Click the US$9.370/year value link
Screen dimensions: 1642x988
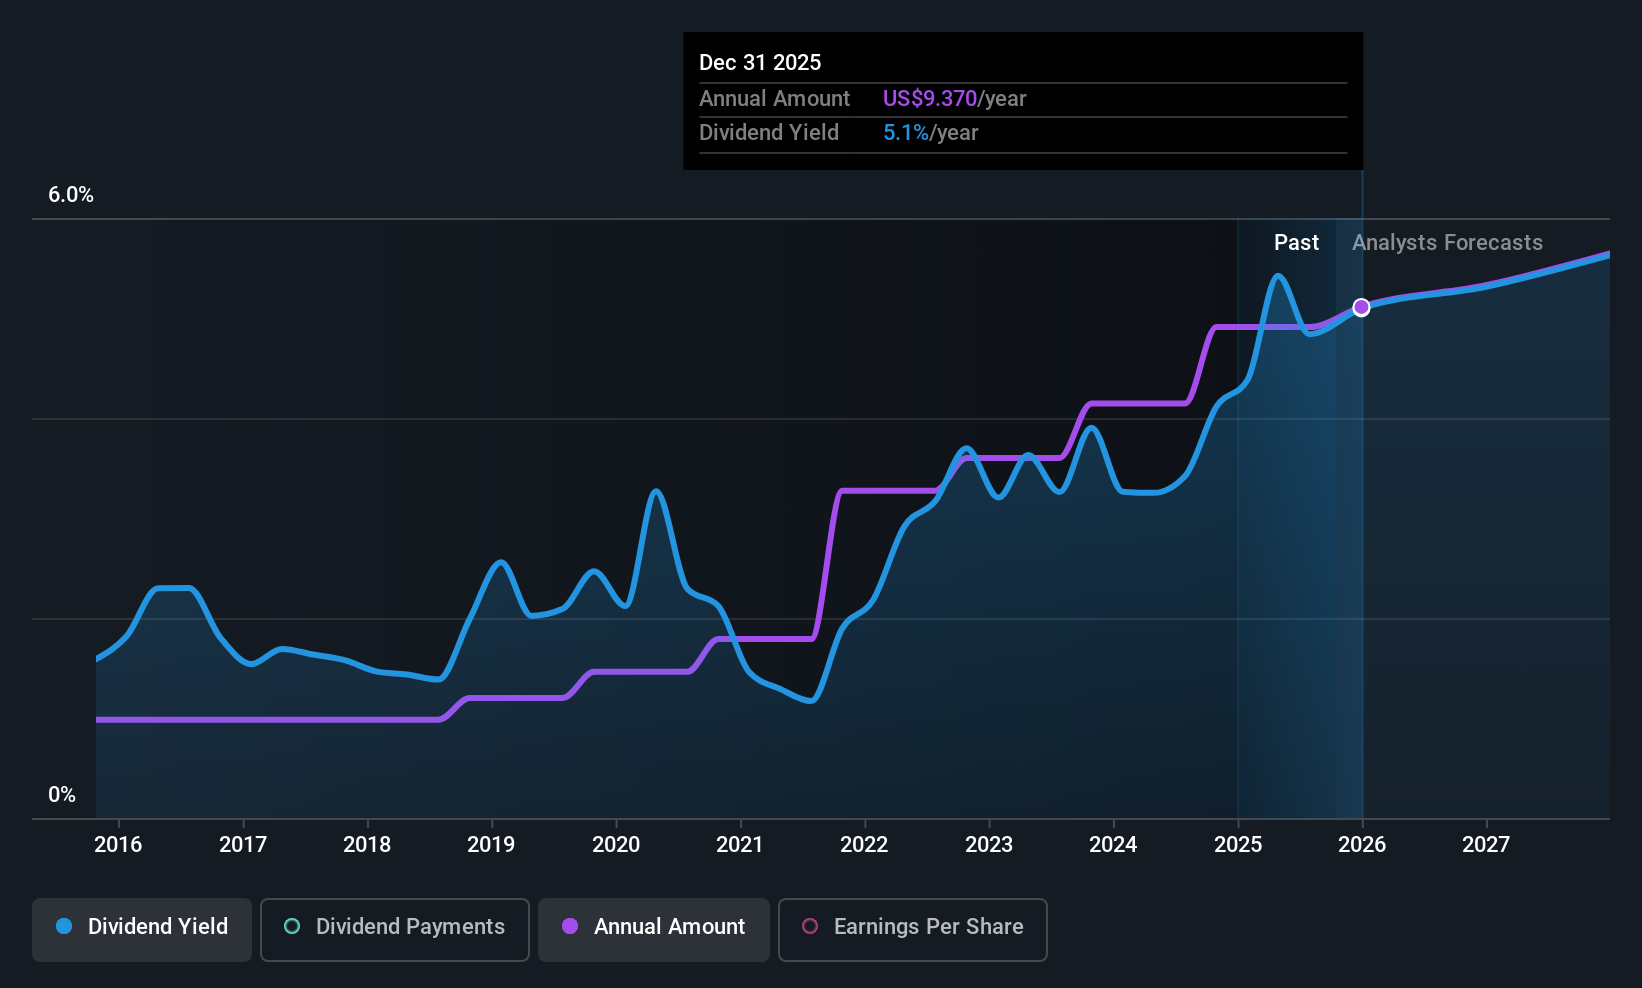[x=954, y=99]
